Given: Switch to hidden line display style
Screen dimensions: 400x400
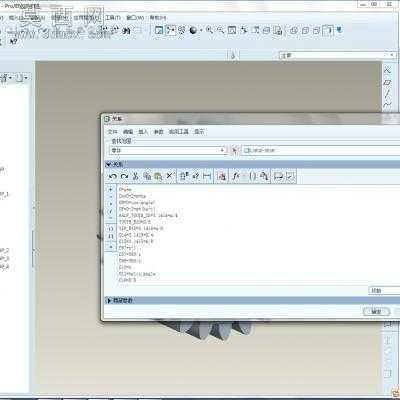Looking at the screenshot, I should (305, 30).
